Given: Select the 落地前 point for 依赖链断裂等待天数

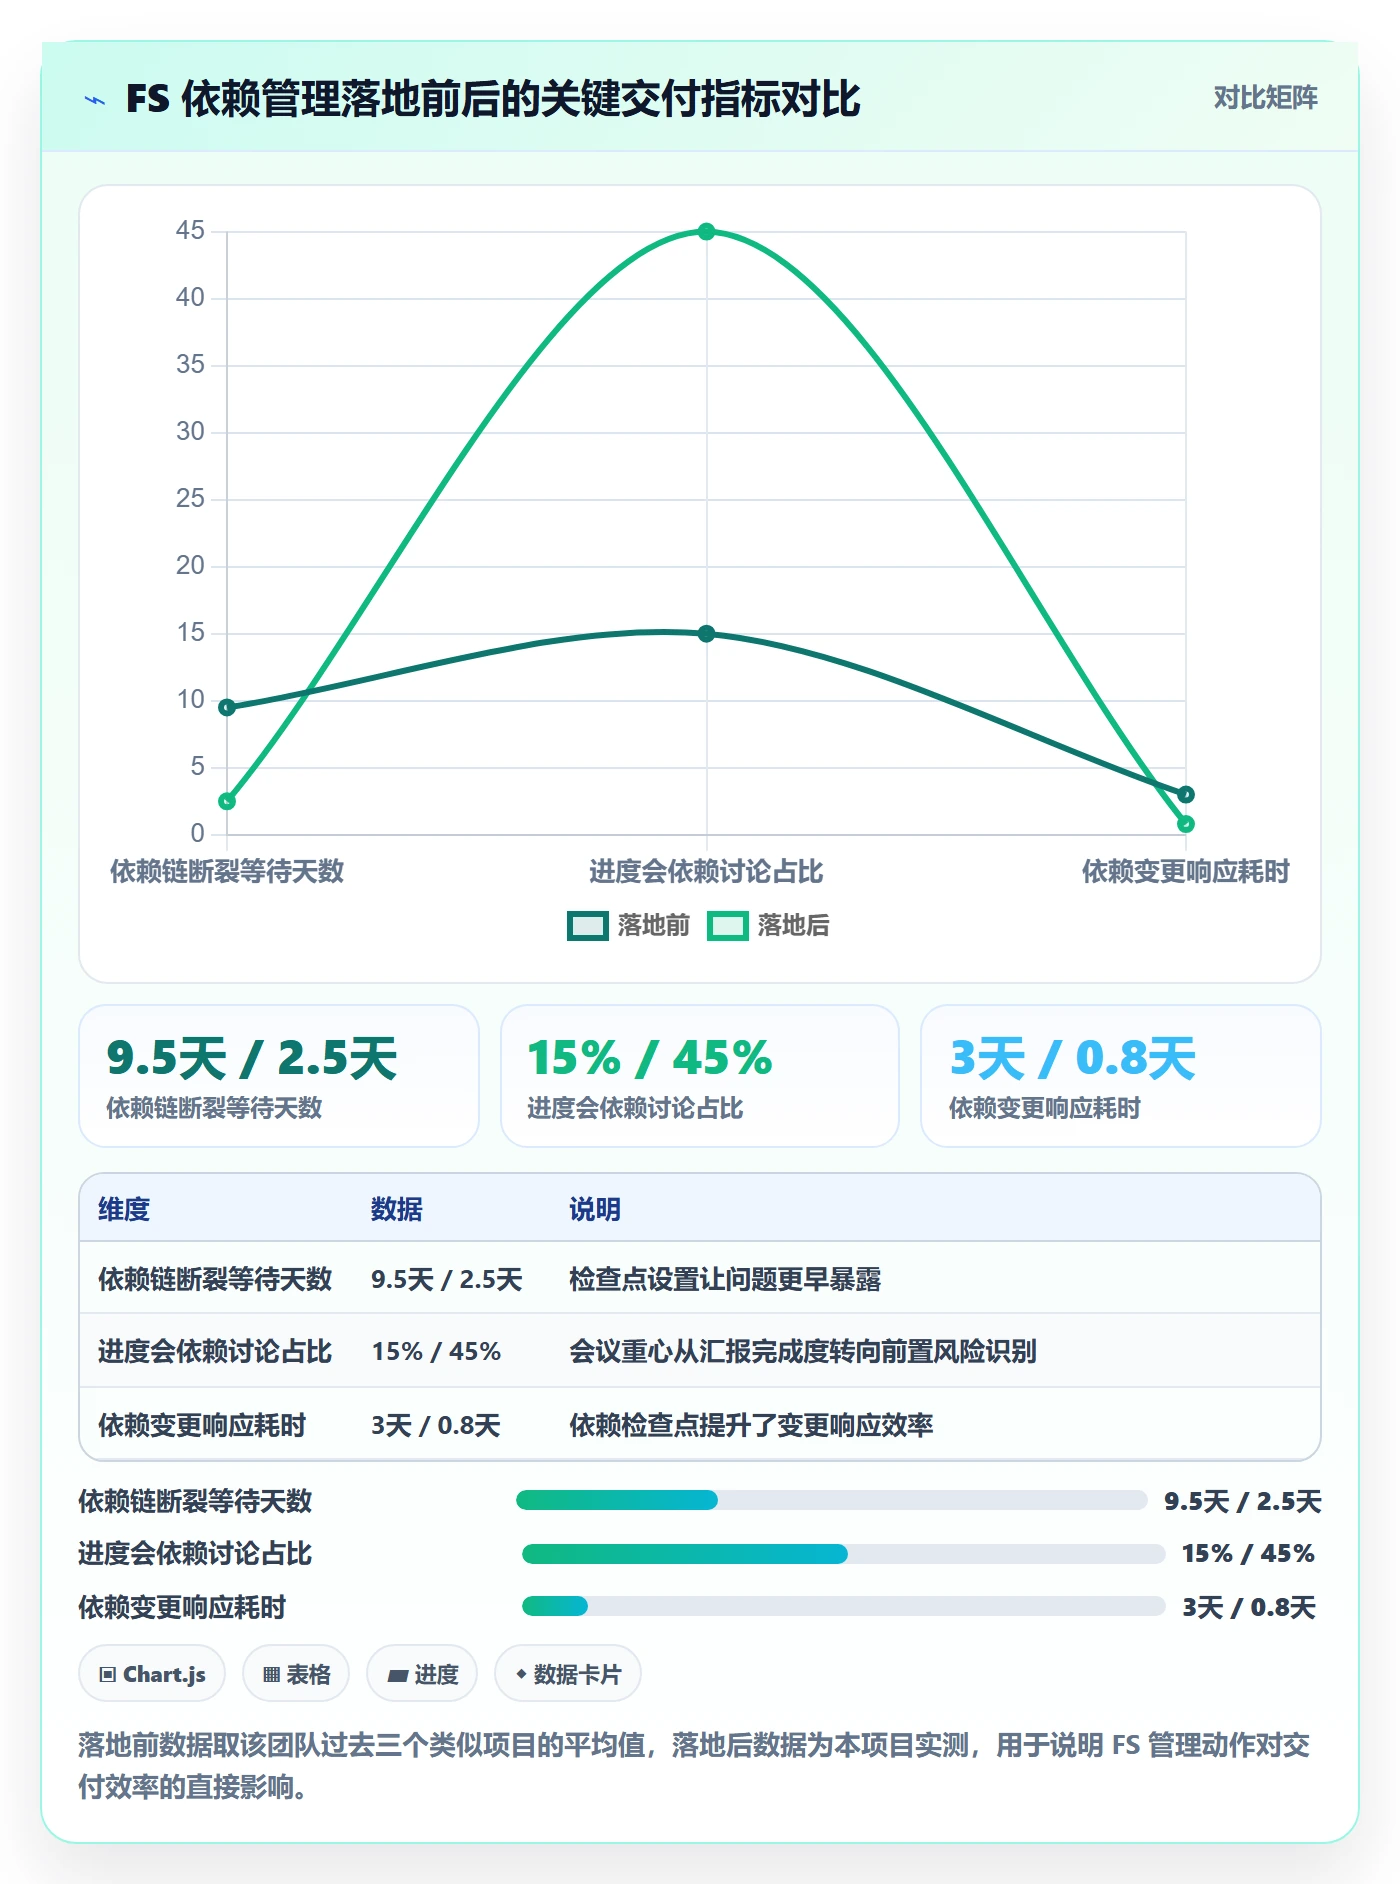Looking at the screenshot, I should pos(227,708).
